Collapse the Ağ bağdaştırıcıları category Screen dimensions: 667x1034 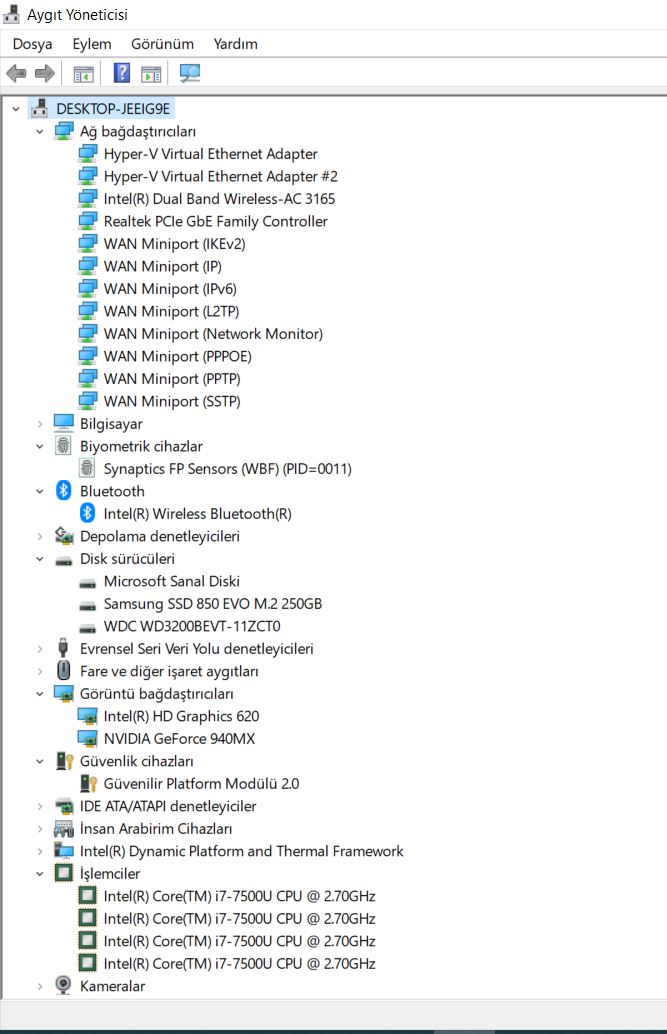[x=40, y=131]
